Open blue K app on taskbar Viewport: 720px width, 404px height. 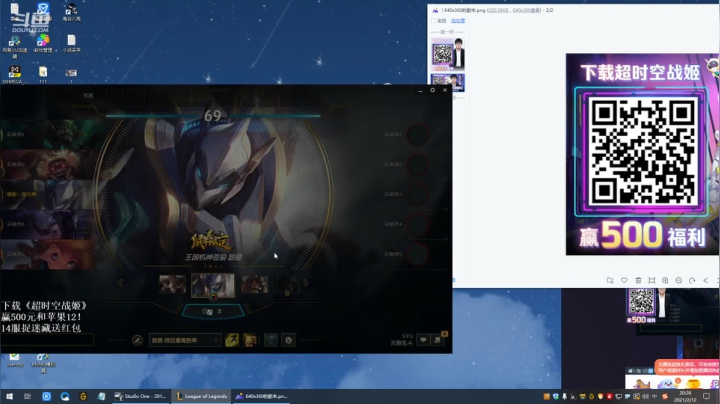pos(46,396)
